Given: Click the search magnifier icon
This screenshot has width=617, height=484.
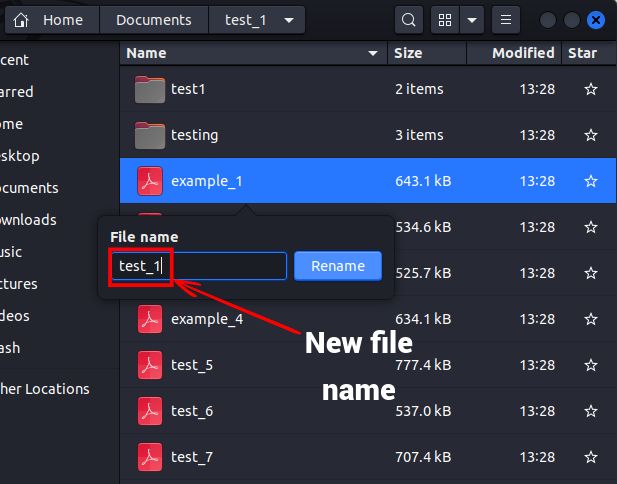Looking at the screenshot, I should 408,20.
